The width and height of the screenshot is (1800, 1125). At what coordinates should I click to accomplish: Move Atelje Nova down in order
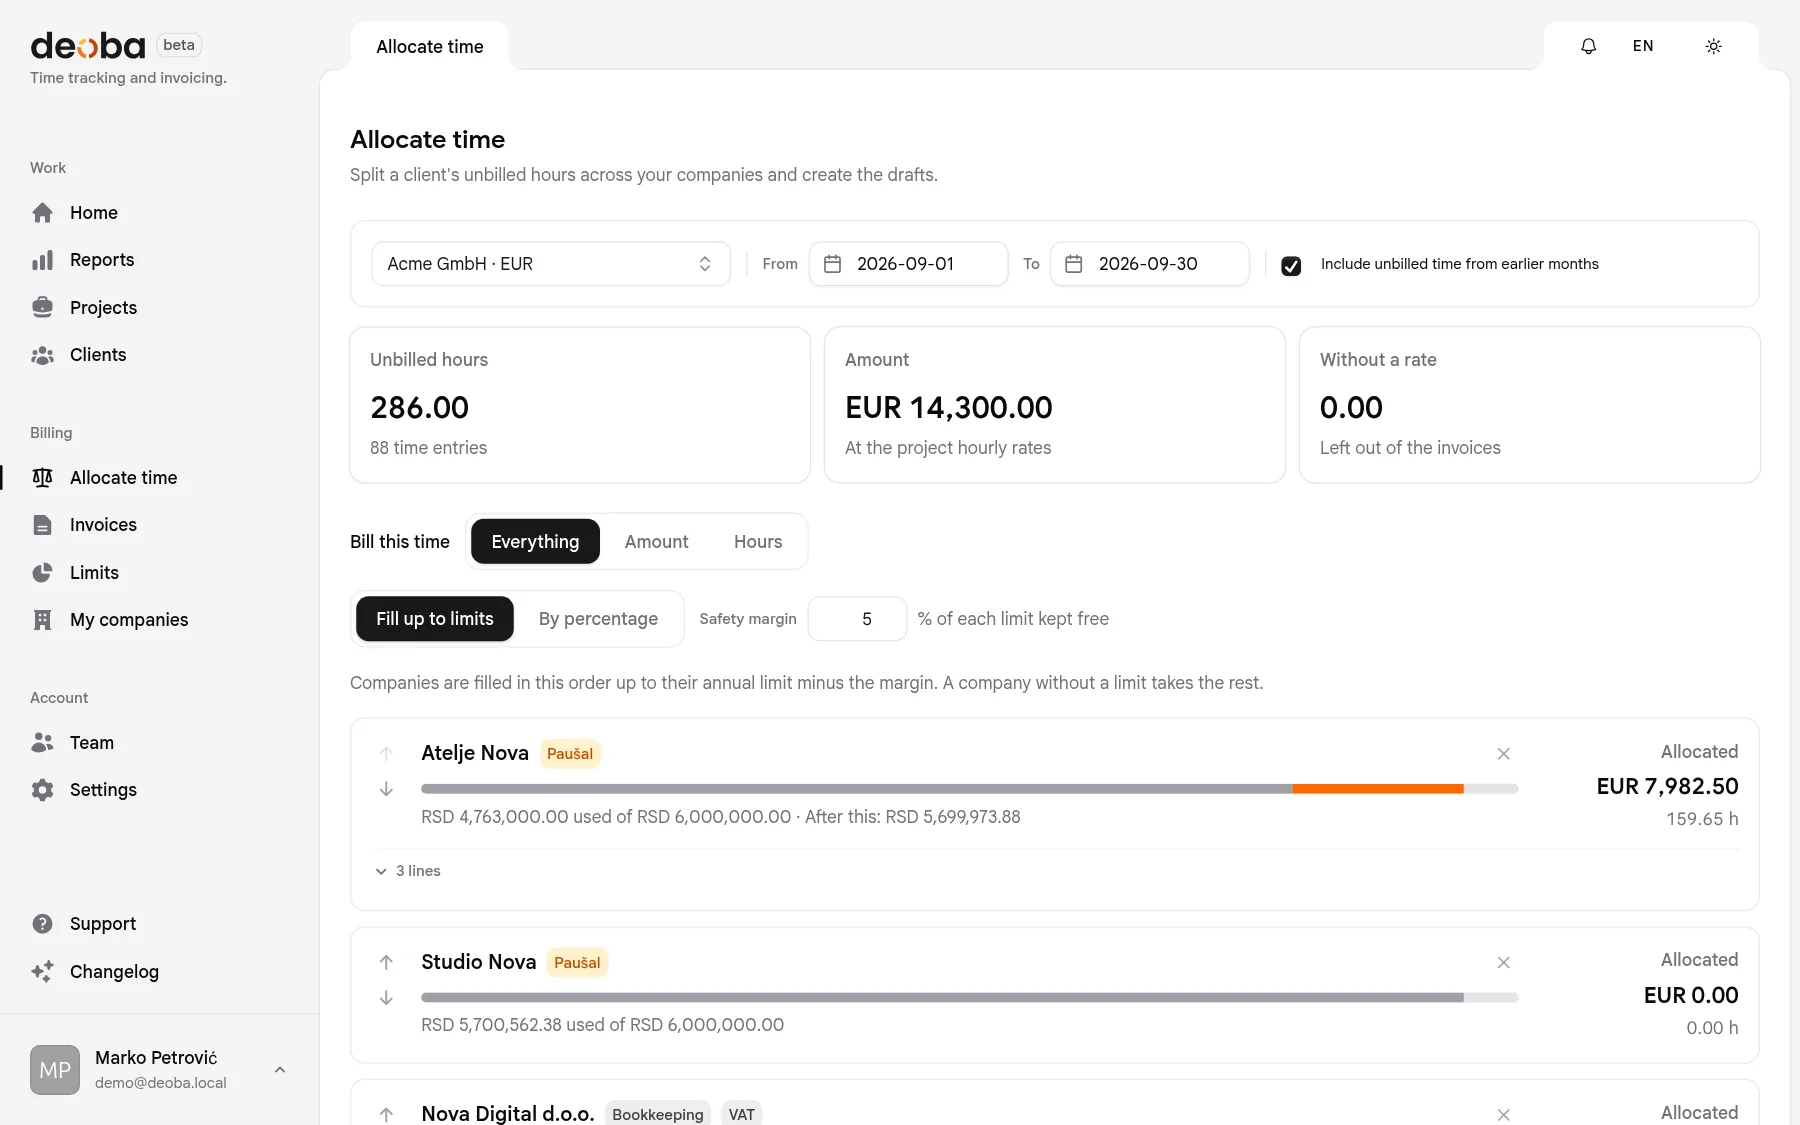pyautogui.click(x=386, y=789)
